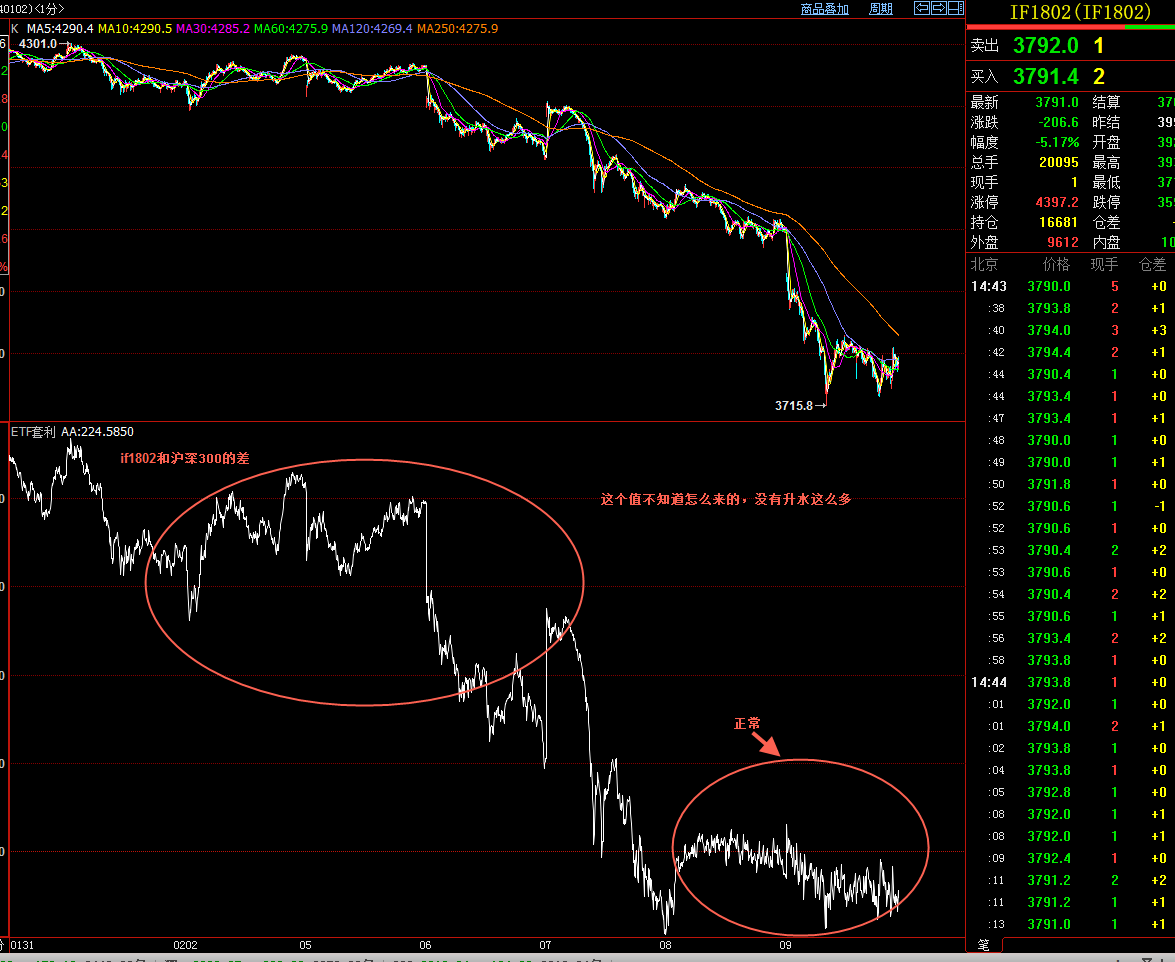Open the 周期 period selector
The height and width of the screenshot is (962, 1175).
(x=881, y=9)
